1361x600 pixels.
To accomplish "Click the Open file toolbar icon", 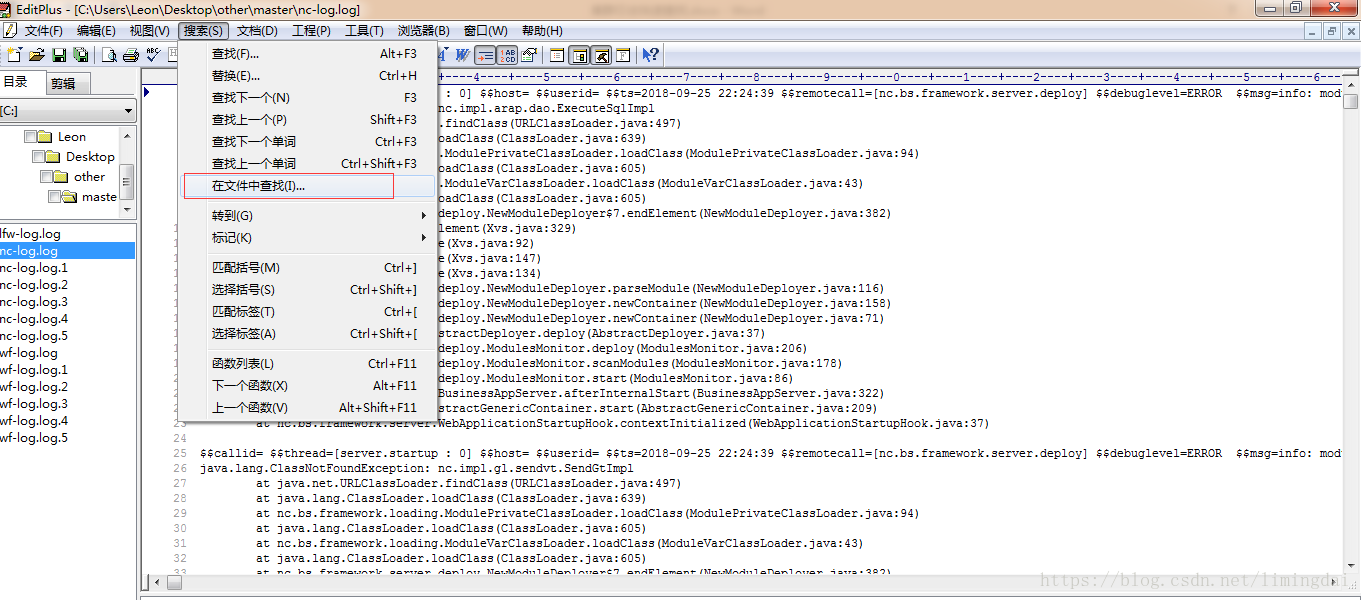I will 37,55.
